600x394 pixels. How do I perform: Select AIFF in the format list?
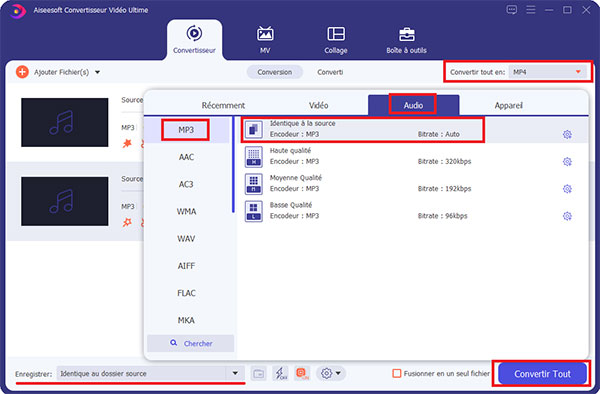pos(186,266)
